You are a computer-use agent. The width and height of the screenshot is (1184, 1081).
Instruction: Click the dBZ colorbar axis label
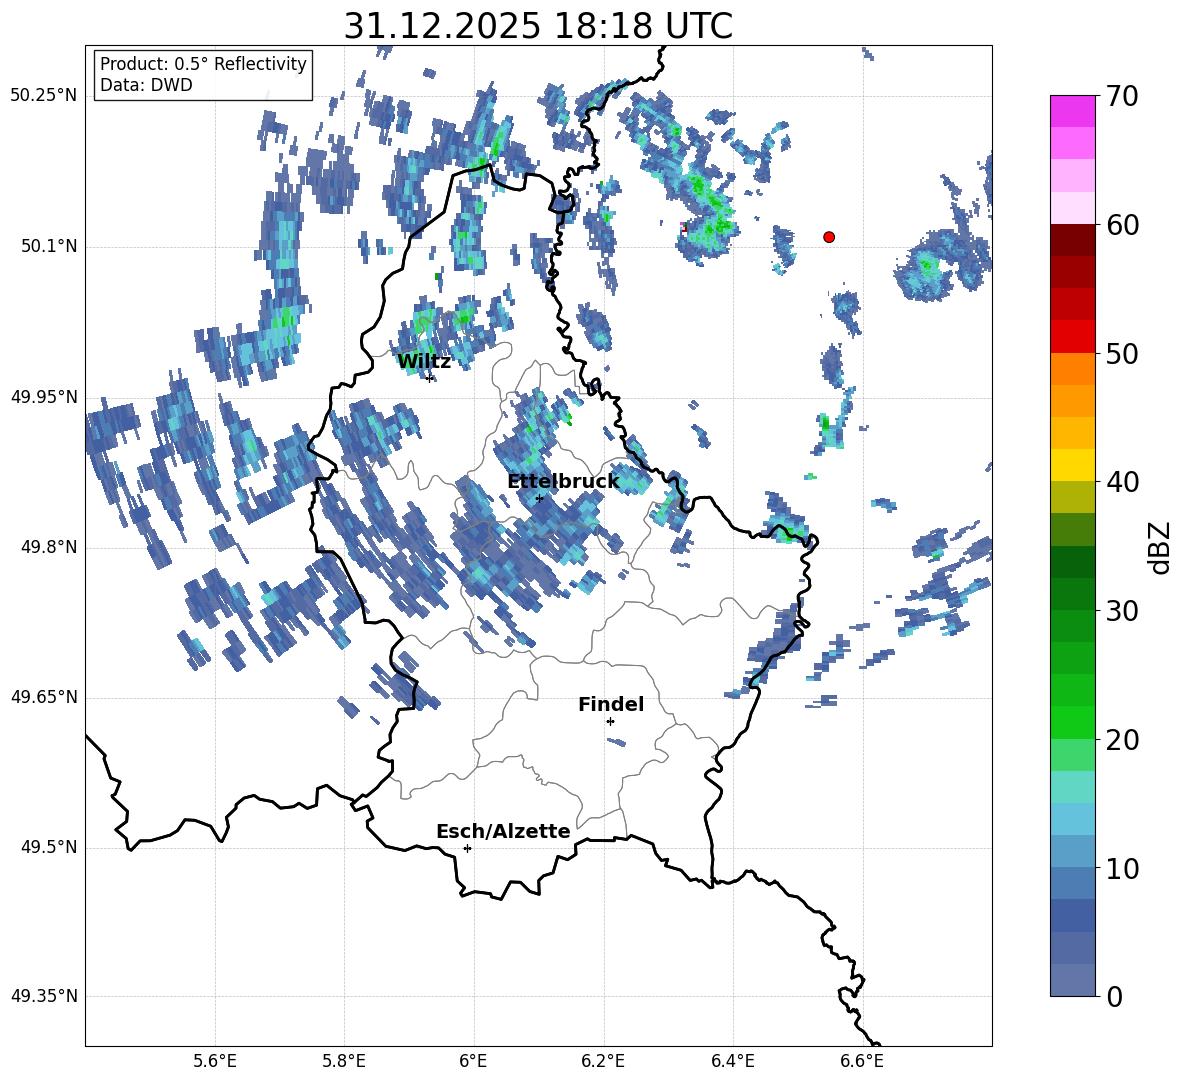point(1161,547)
